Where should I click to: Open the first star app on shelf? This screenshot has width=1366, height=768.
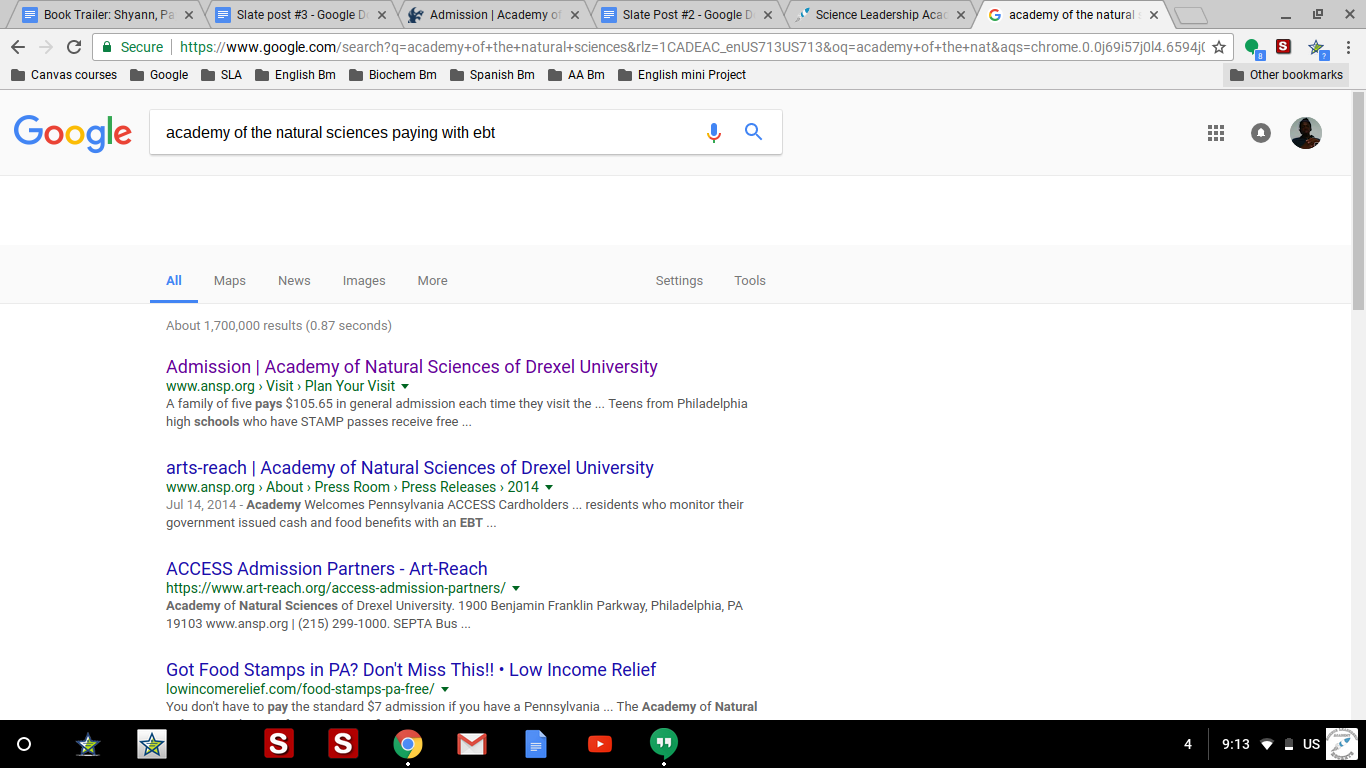tap(88, 744)
